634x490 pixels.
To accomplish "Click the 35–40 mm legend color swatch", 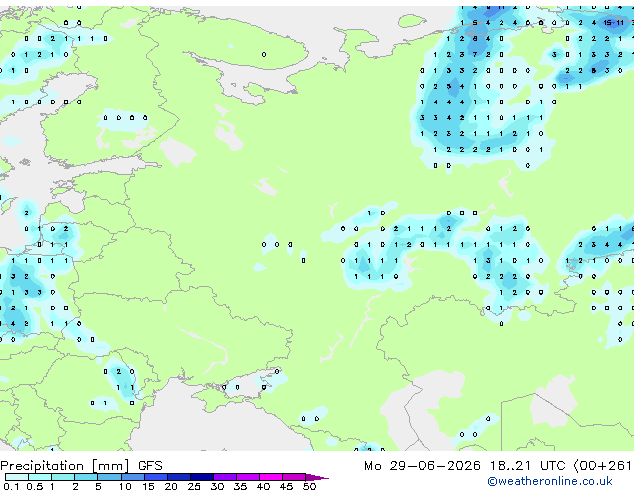I will (248, 477).
